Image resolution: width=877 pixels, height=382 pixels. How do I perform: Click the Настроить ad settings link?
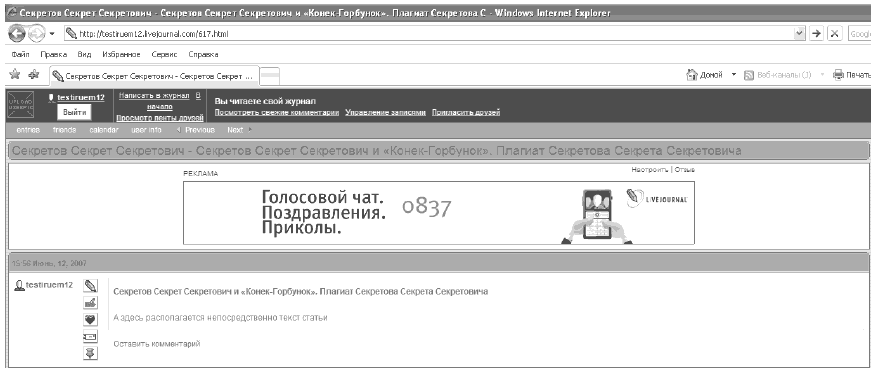[650, 169]
